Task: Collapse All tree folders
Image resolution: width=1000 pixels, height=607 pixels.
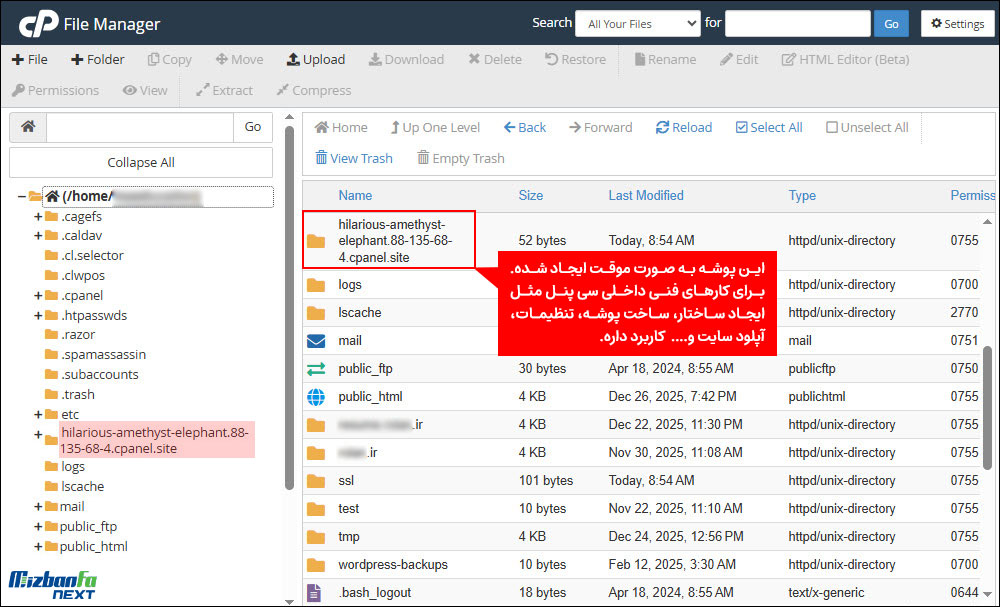Action: pos(140,162)
